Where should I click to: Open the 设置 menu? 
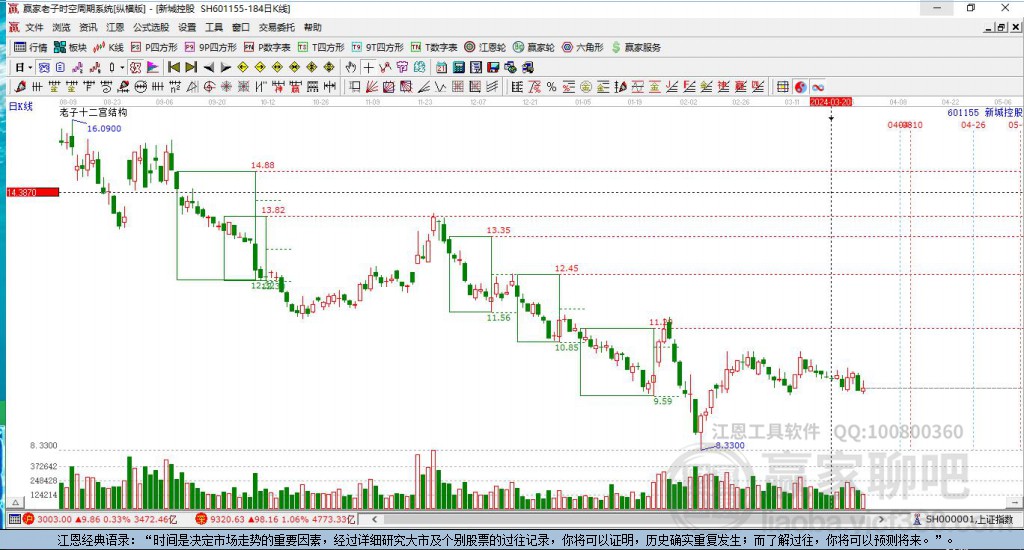coord(187,27)
